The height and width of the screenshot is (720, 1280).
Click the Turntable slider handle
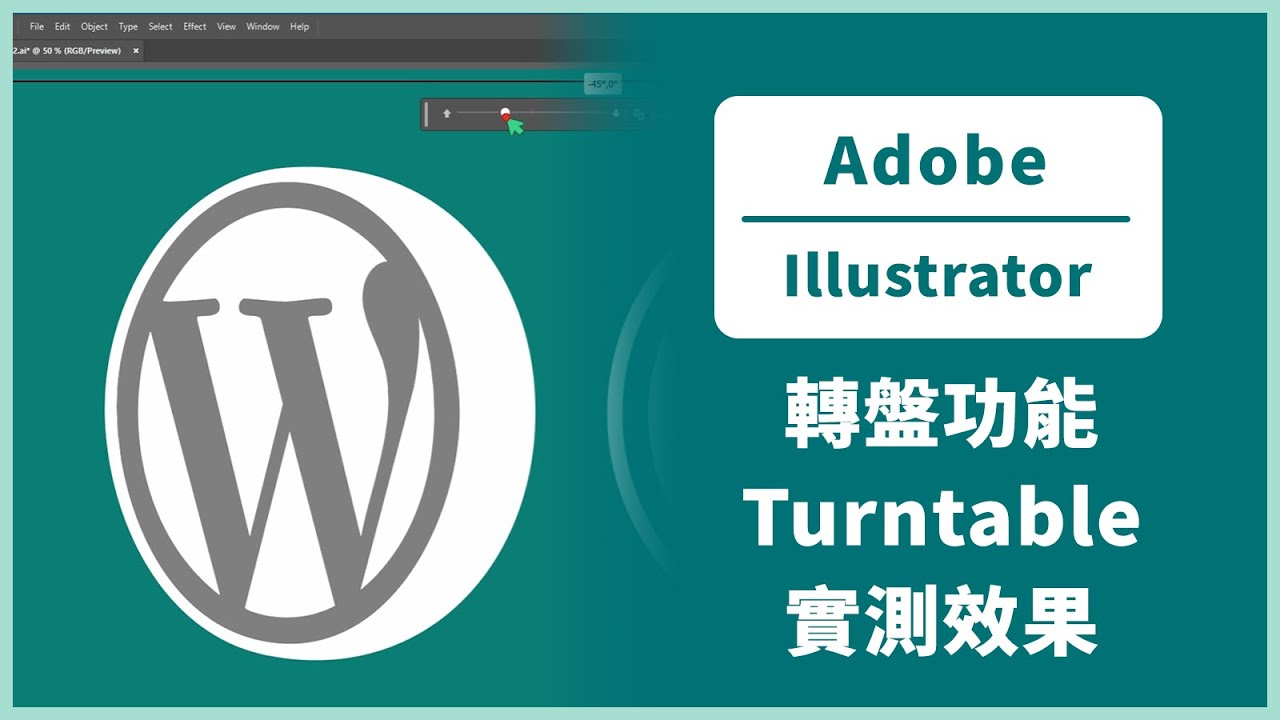click(x=505, y=114)
